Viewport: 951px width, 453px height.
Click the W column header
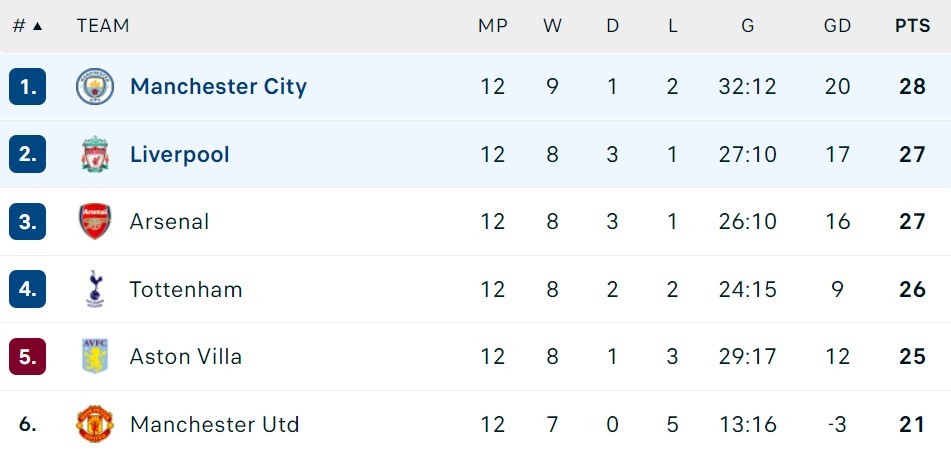pos(552,26)
